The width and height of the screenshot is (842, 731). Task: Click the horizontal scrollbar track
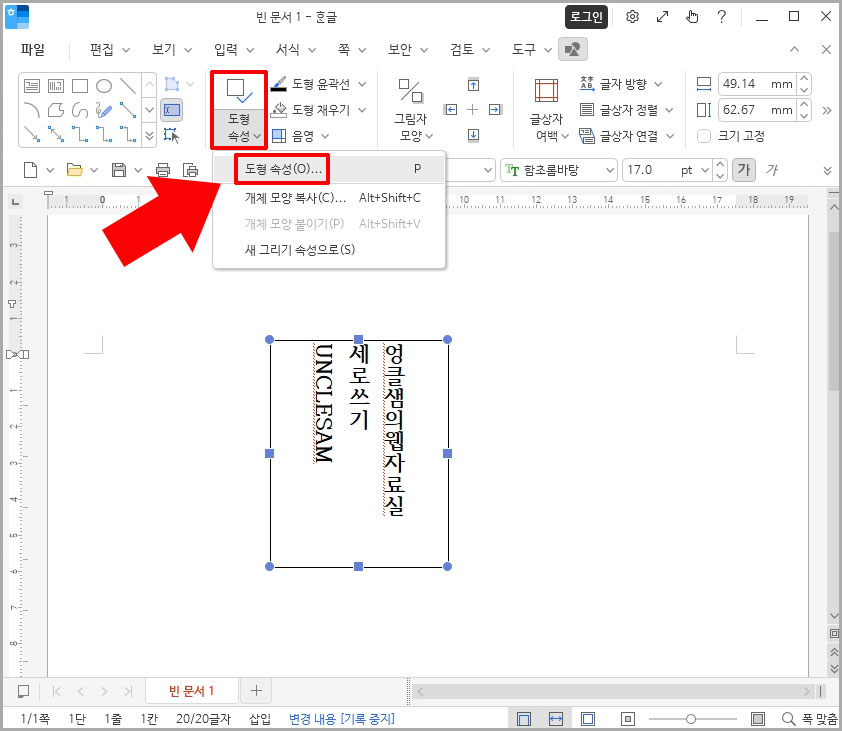612,691
